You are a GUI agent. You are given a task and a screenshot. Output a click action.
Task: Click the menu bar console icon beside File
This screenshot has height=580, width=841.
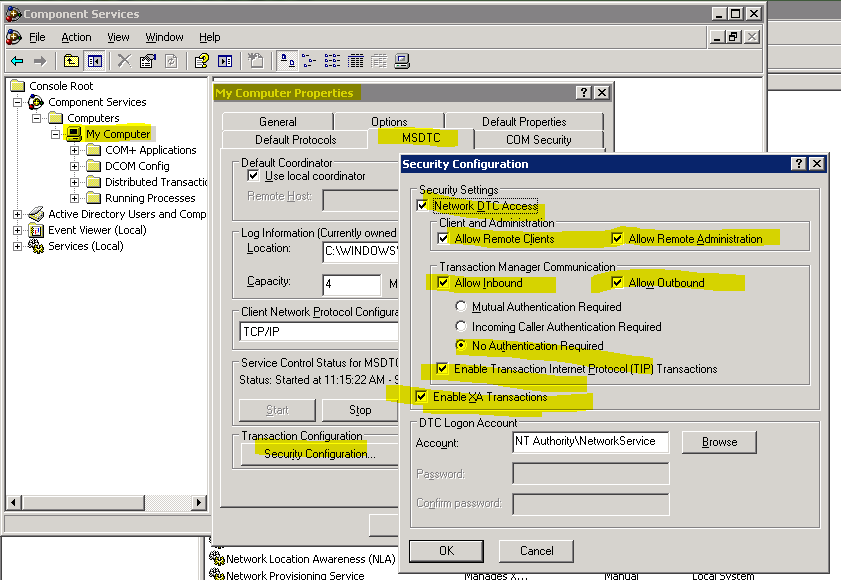[x=13, y=37]
